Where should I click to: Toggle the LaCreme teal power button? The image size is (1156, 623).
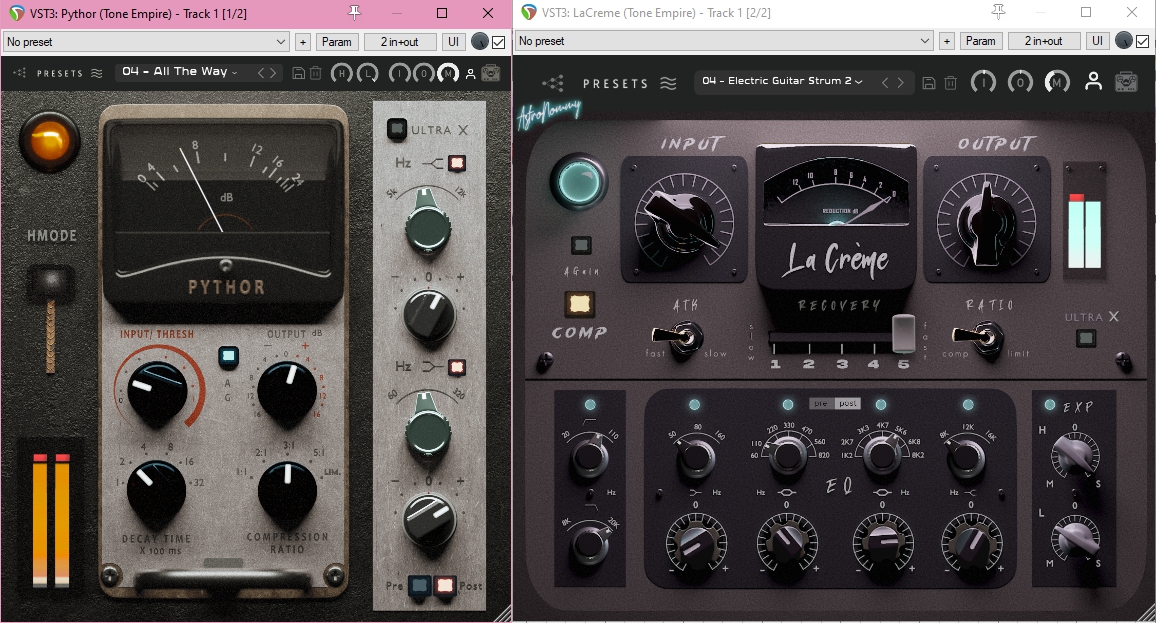(x=579, y=181)
